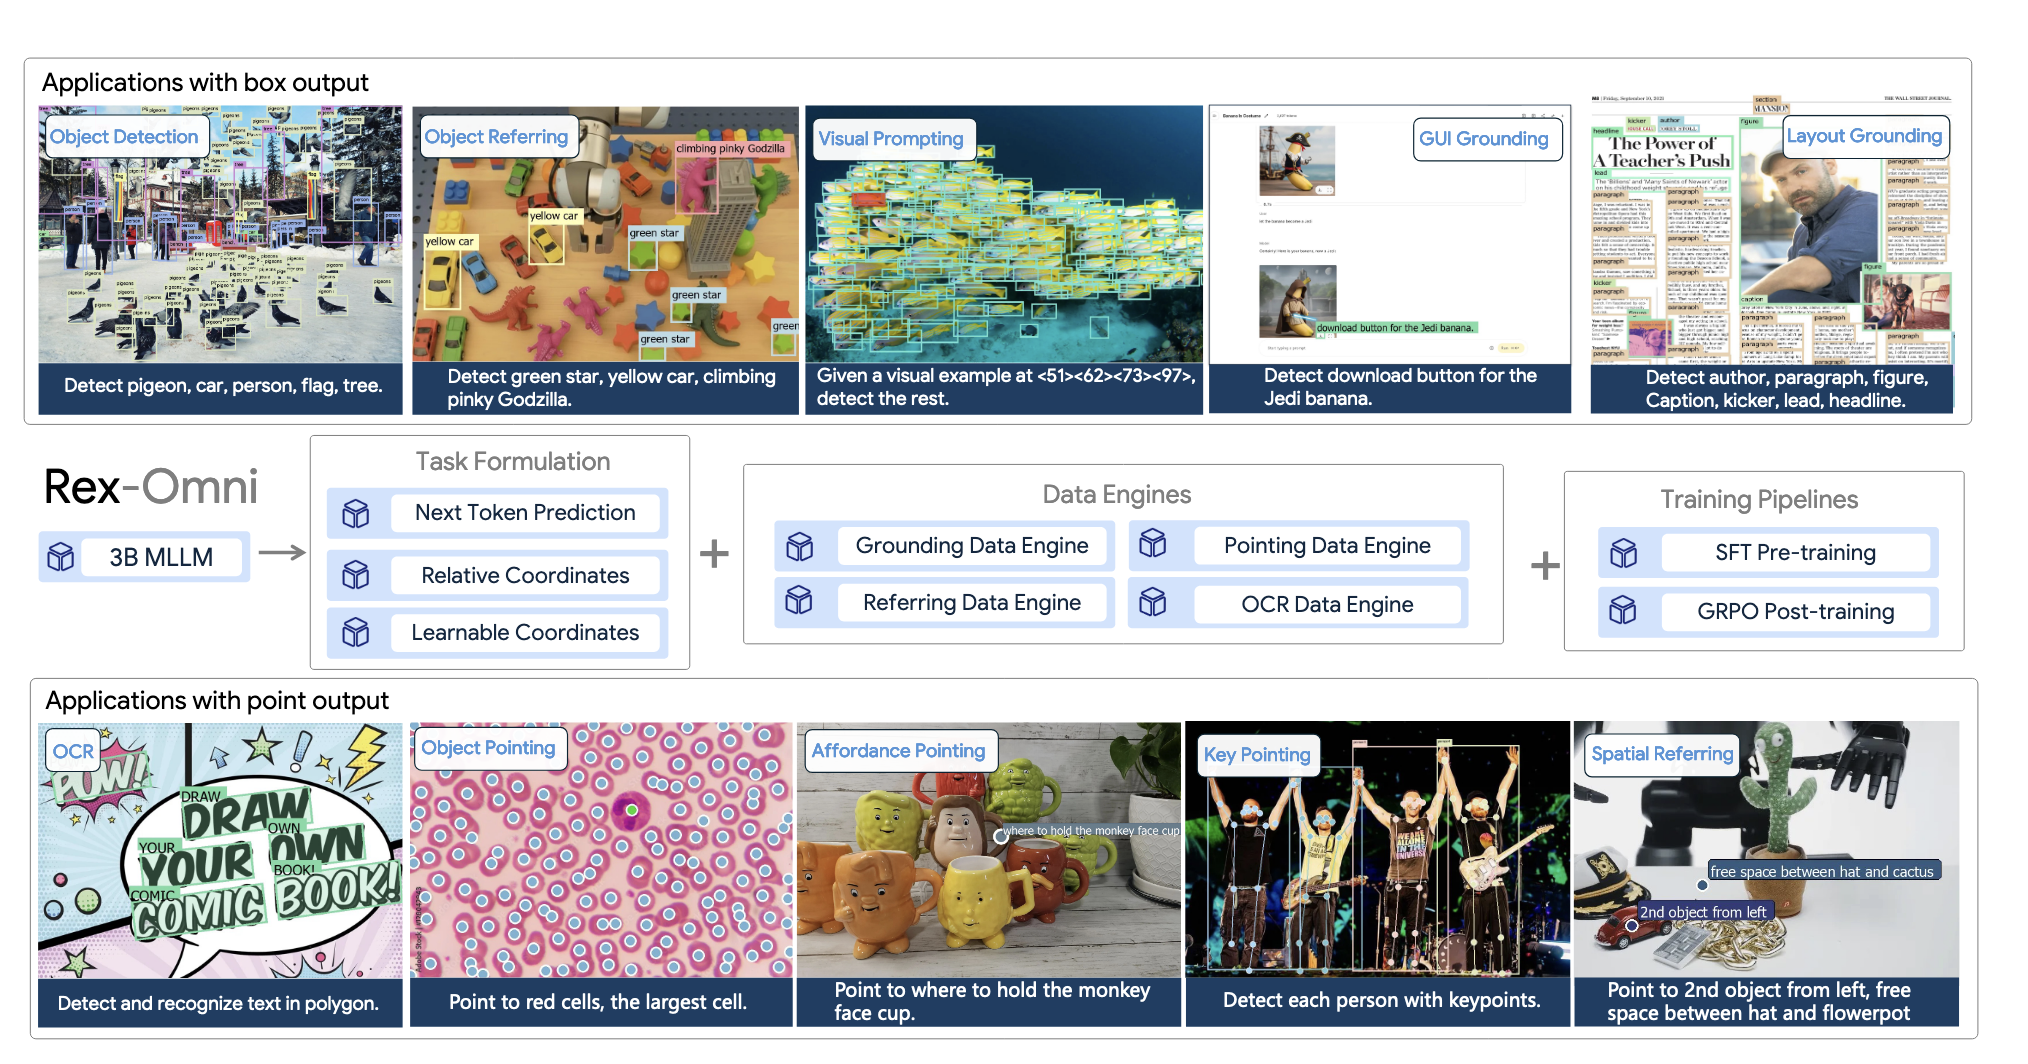This screenshot has height=1064, width=2028.
Task: Select the cube icon beside OCR Data Engine
Action: [x=1153, y=602]
